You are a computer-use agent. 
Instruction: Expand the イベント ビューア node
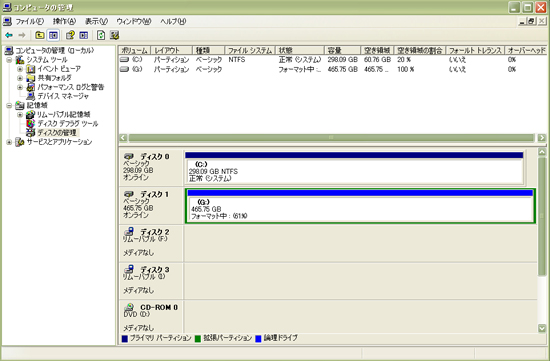tap(20, 69)
